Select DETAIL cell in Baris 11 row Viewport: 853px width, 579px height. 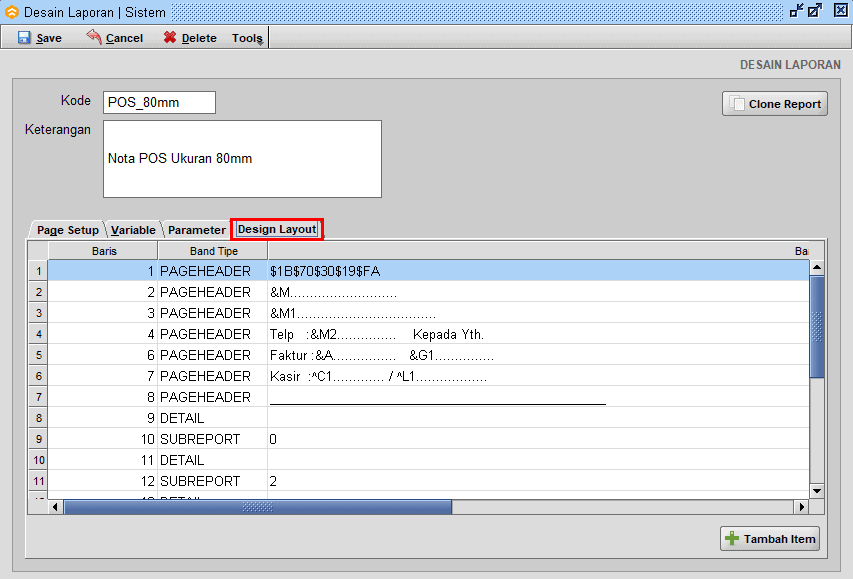pyautogui.click(x=213, y=460)
